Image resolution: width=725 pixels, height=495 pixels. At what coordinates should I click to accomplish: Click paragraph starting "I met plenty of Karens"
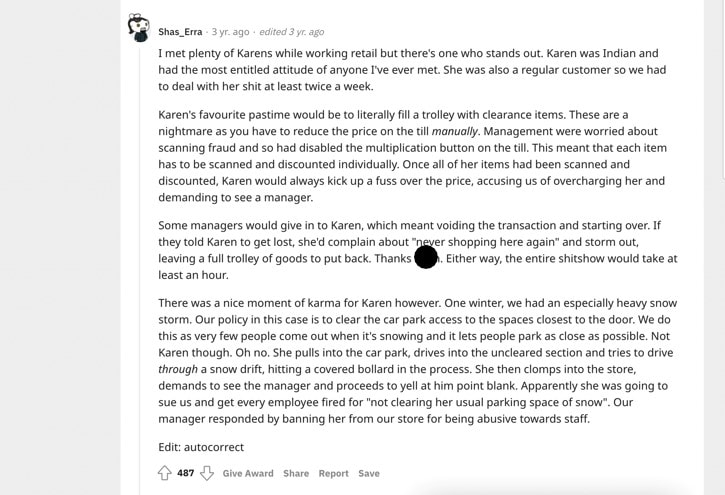[412, 70]
